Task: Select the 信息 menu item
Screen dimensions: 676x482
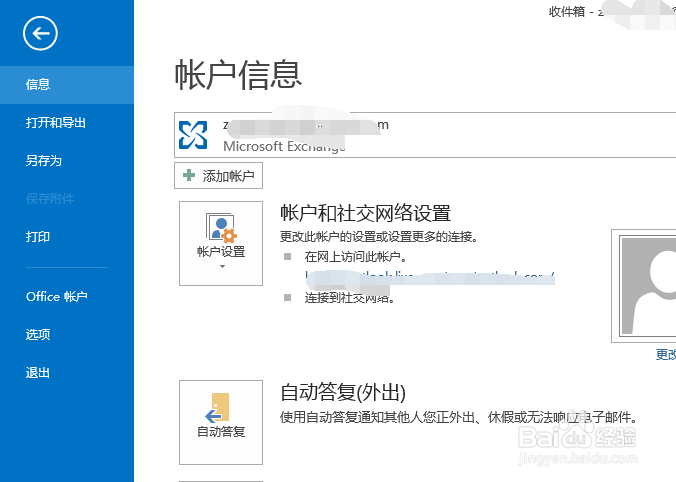Action: pos(67,85)
